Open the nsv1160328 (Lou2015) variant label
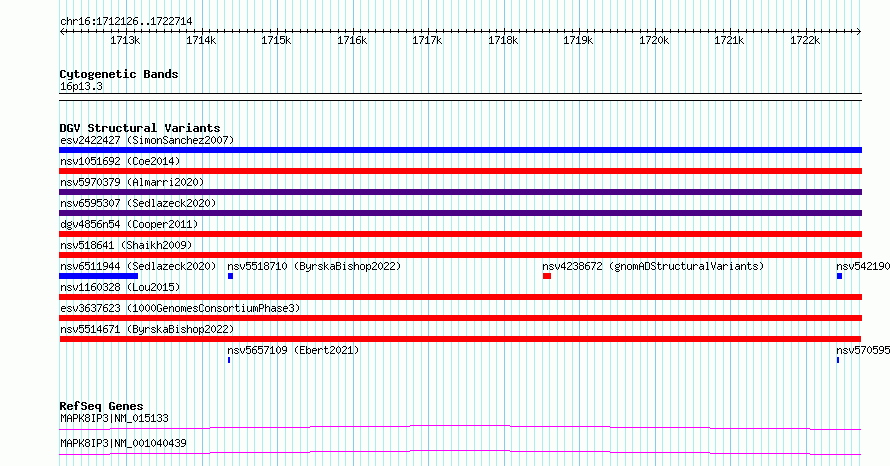 [x=120, y=287]
